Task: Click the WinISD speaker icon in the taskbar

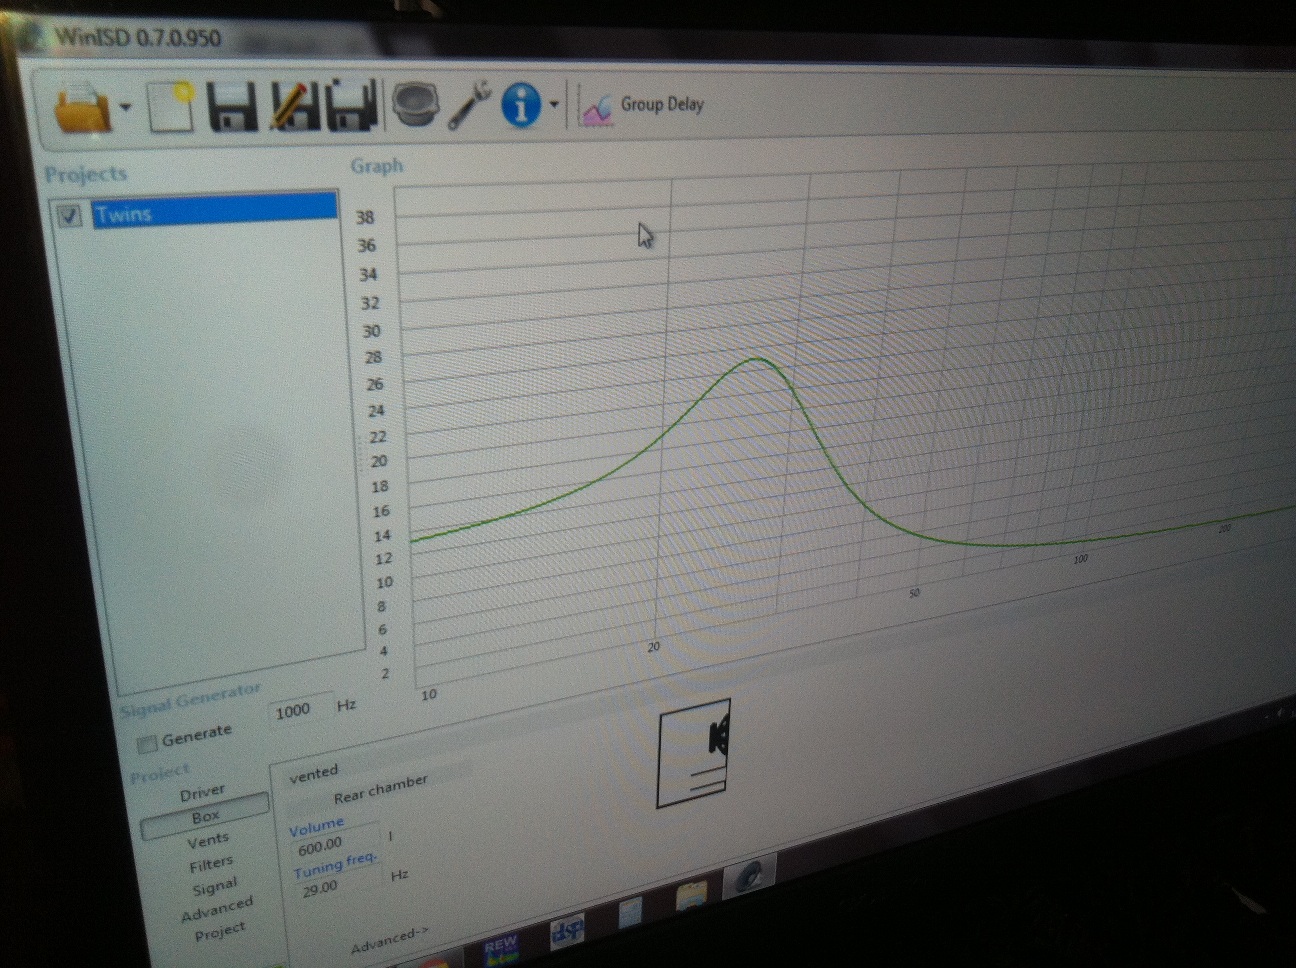Action: tap(750, 879)
